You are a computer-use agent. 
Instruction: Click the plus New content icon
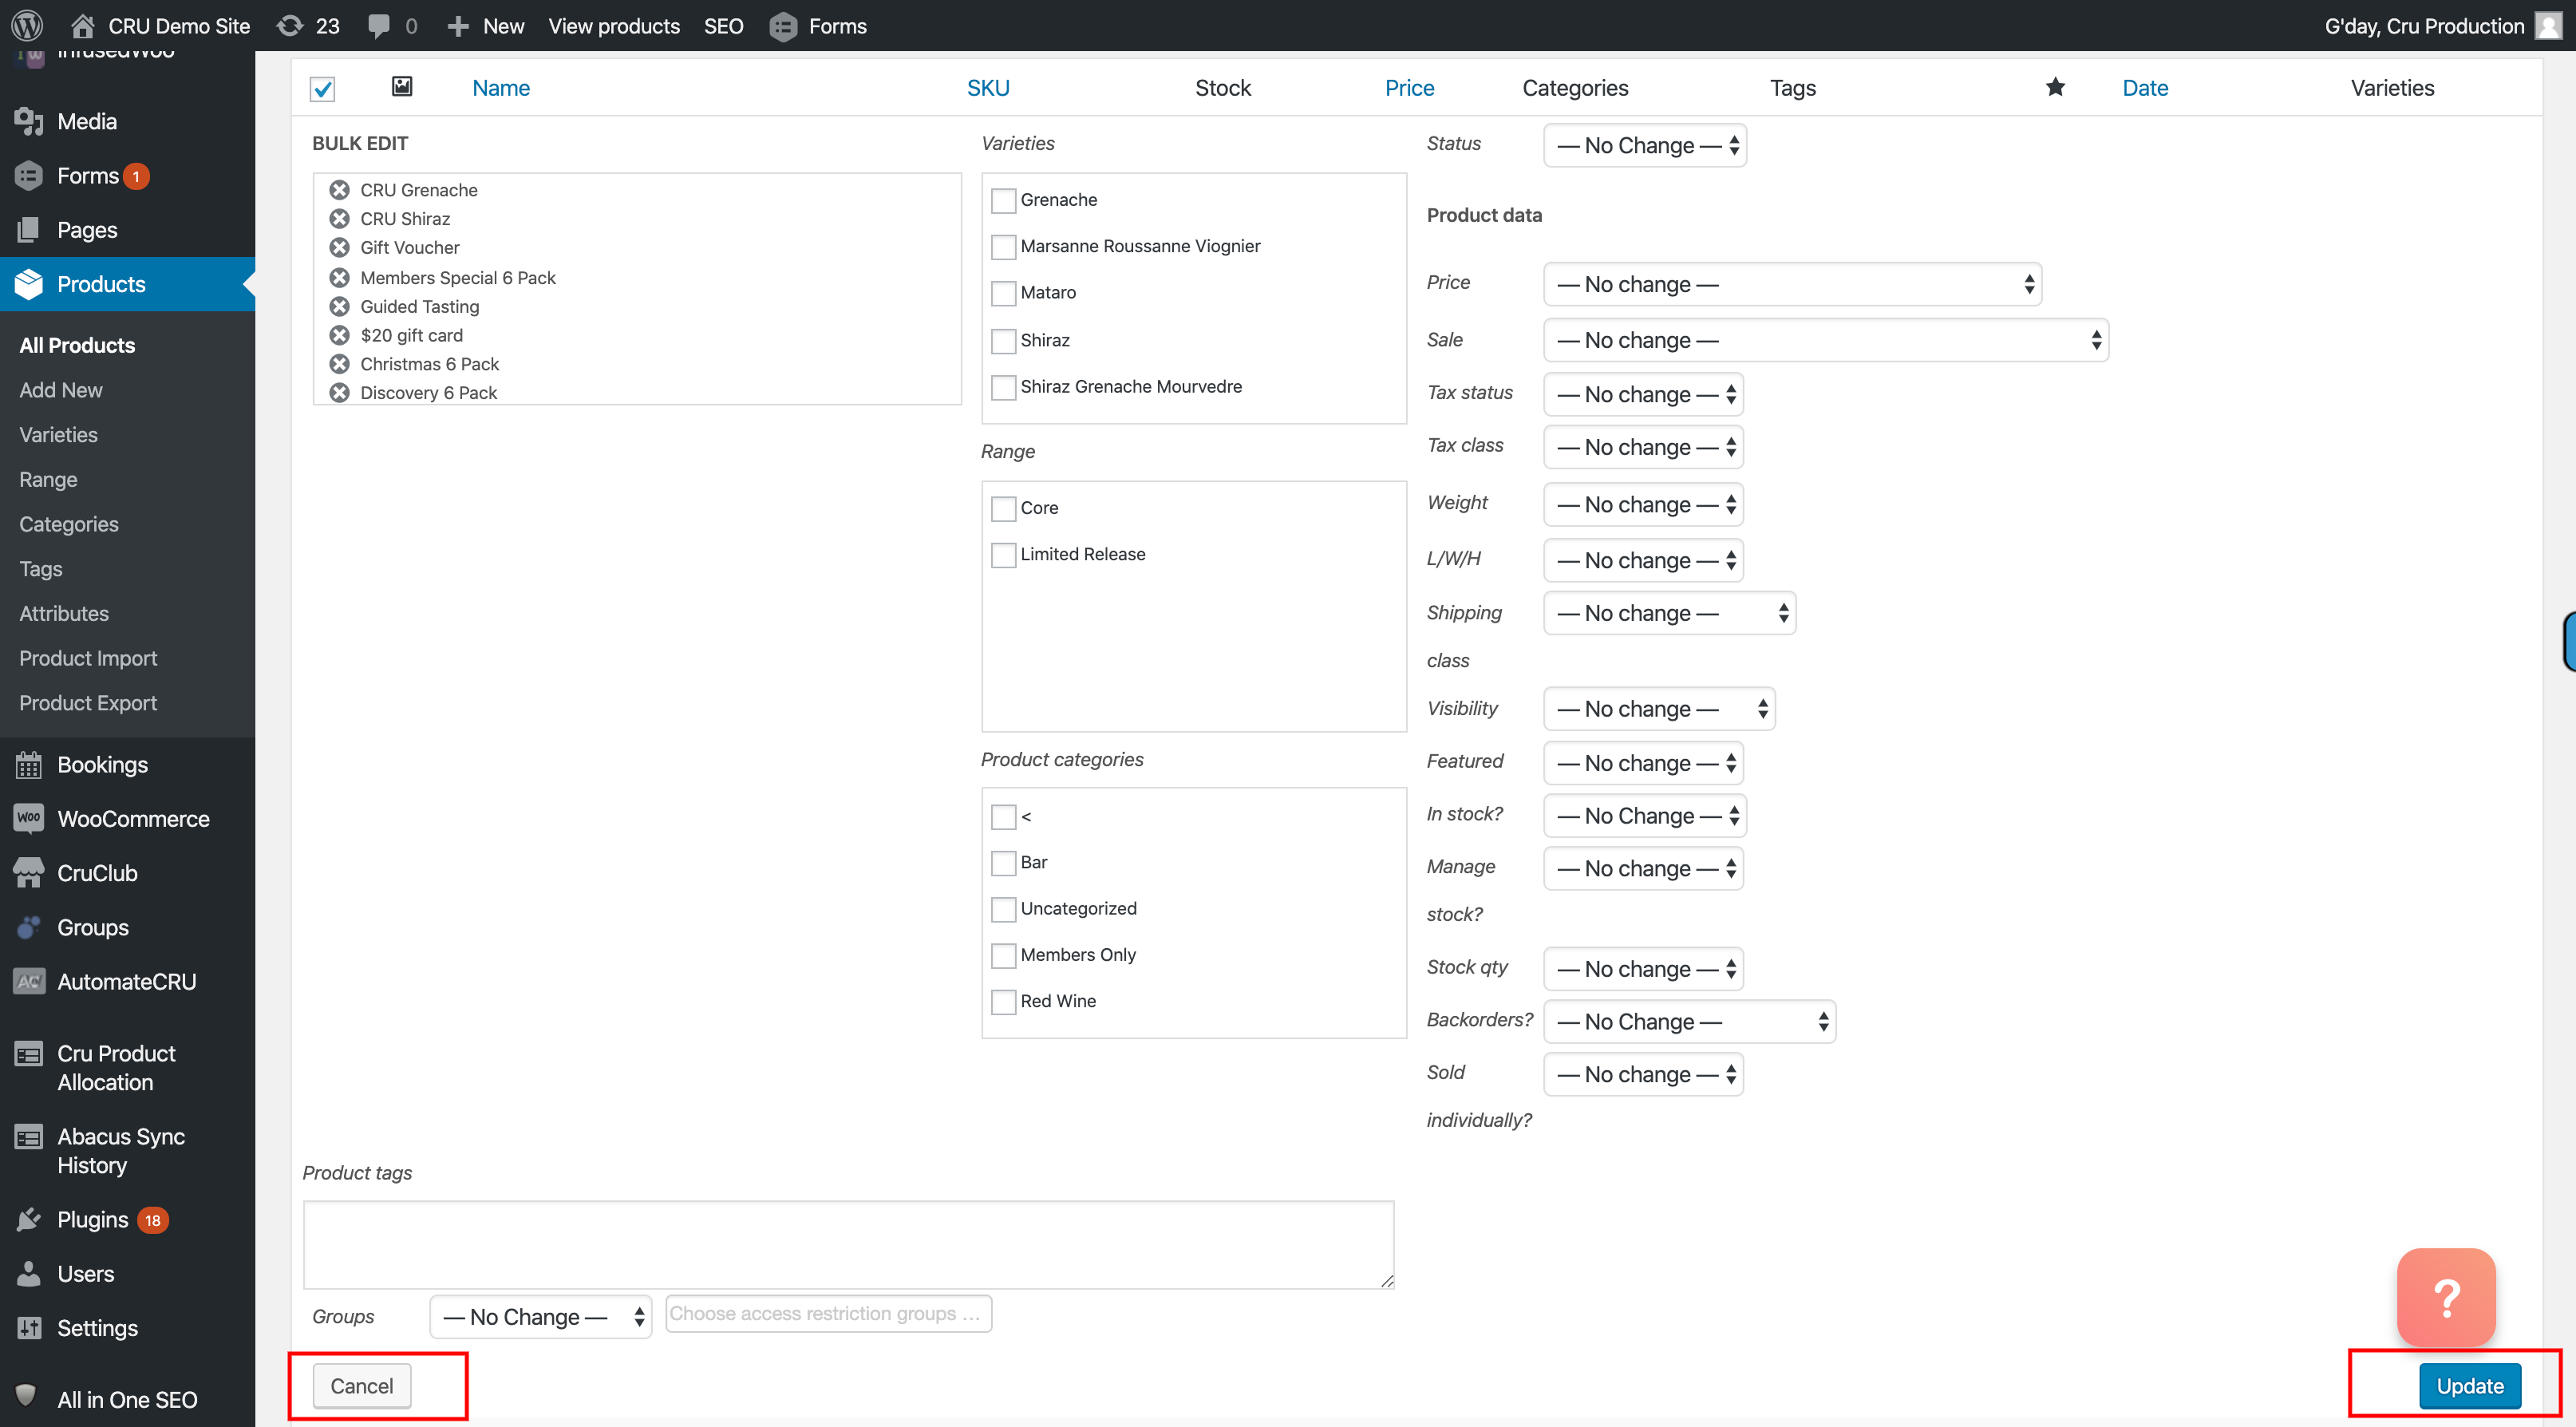click(x=458, y=26)
